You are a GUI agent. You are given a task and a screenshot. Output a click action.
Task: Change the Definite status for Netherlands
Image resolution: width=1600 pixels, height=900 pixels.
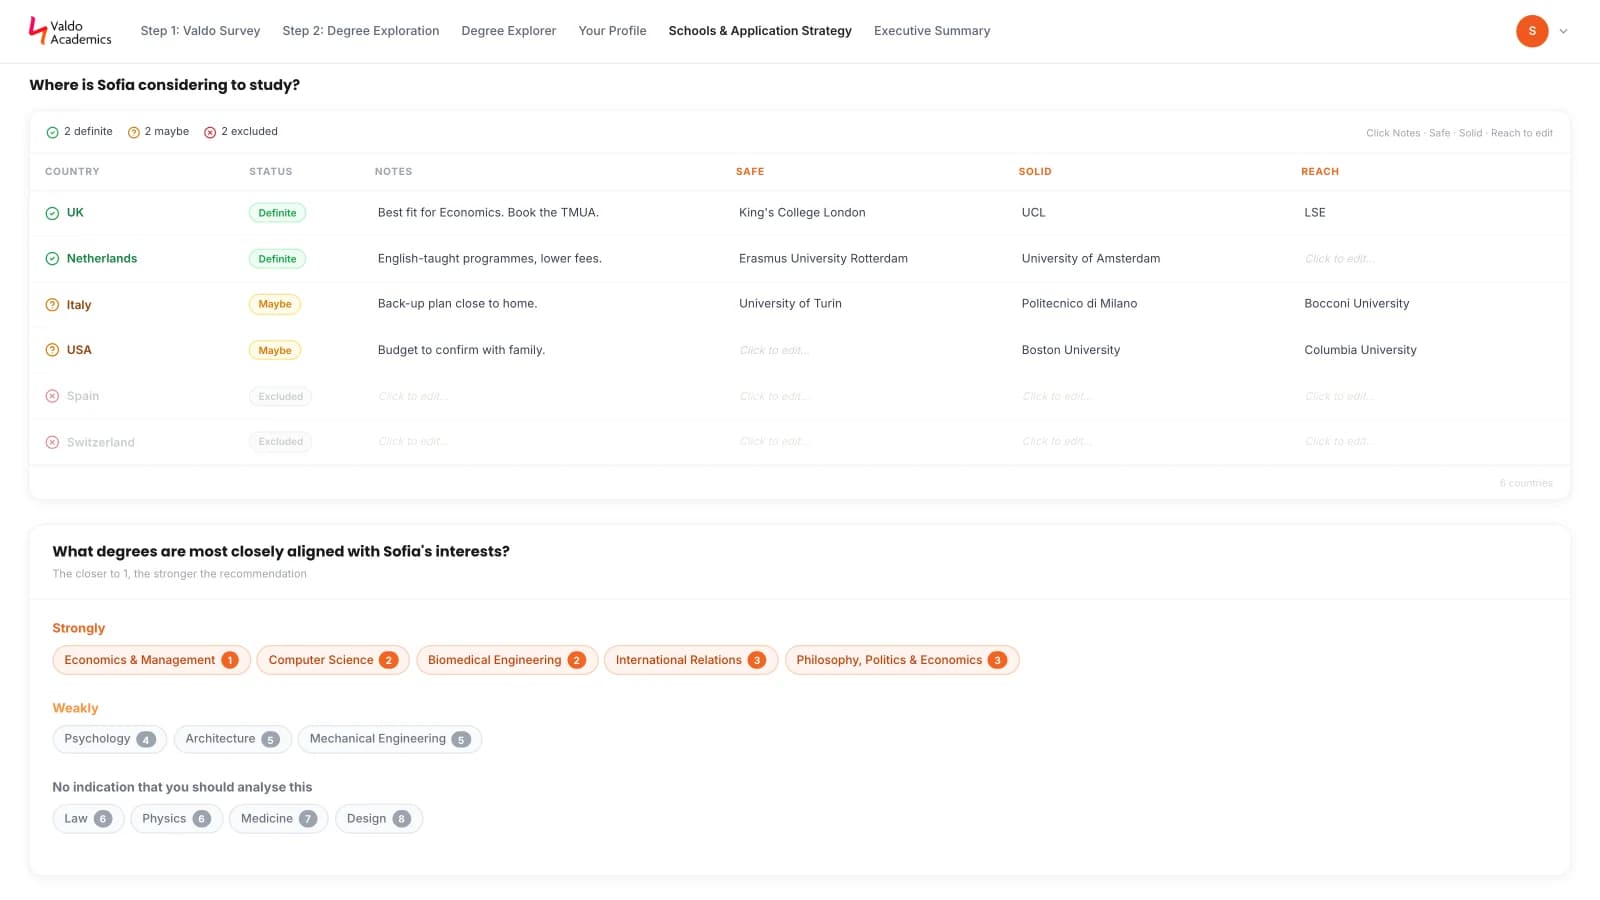click(x=277, y=259)
